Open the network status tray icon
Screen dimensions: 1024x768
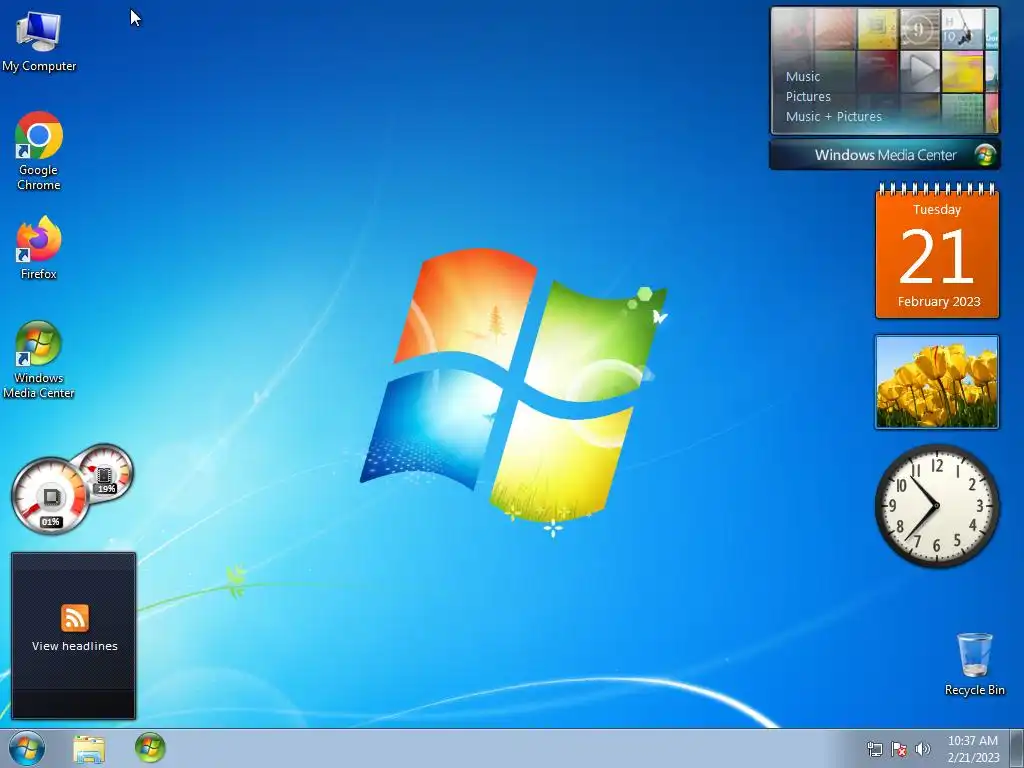[x=874, y=749]
